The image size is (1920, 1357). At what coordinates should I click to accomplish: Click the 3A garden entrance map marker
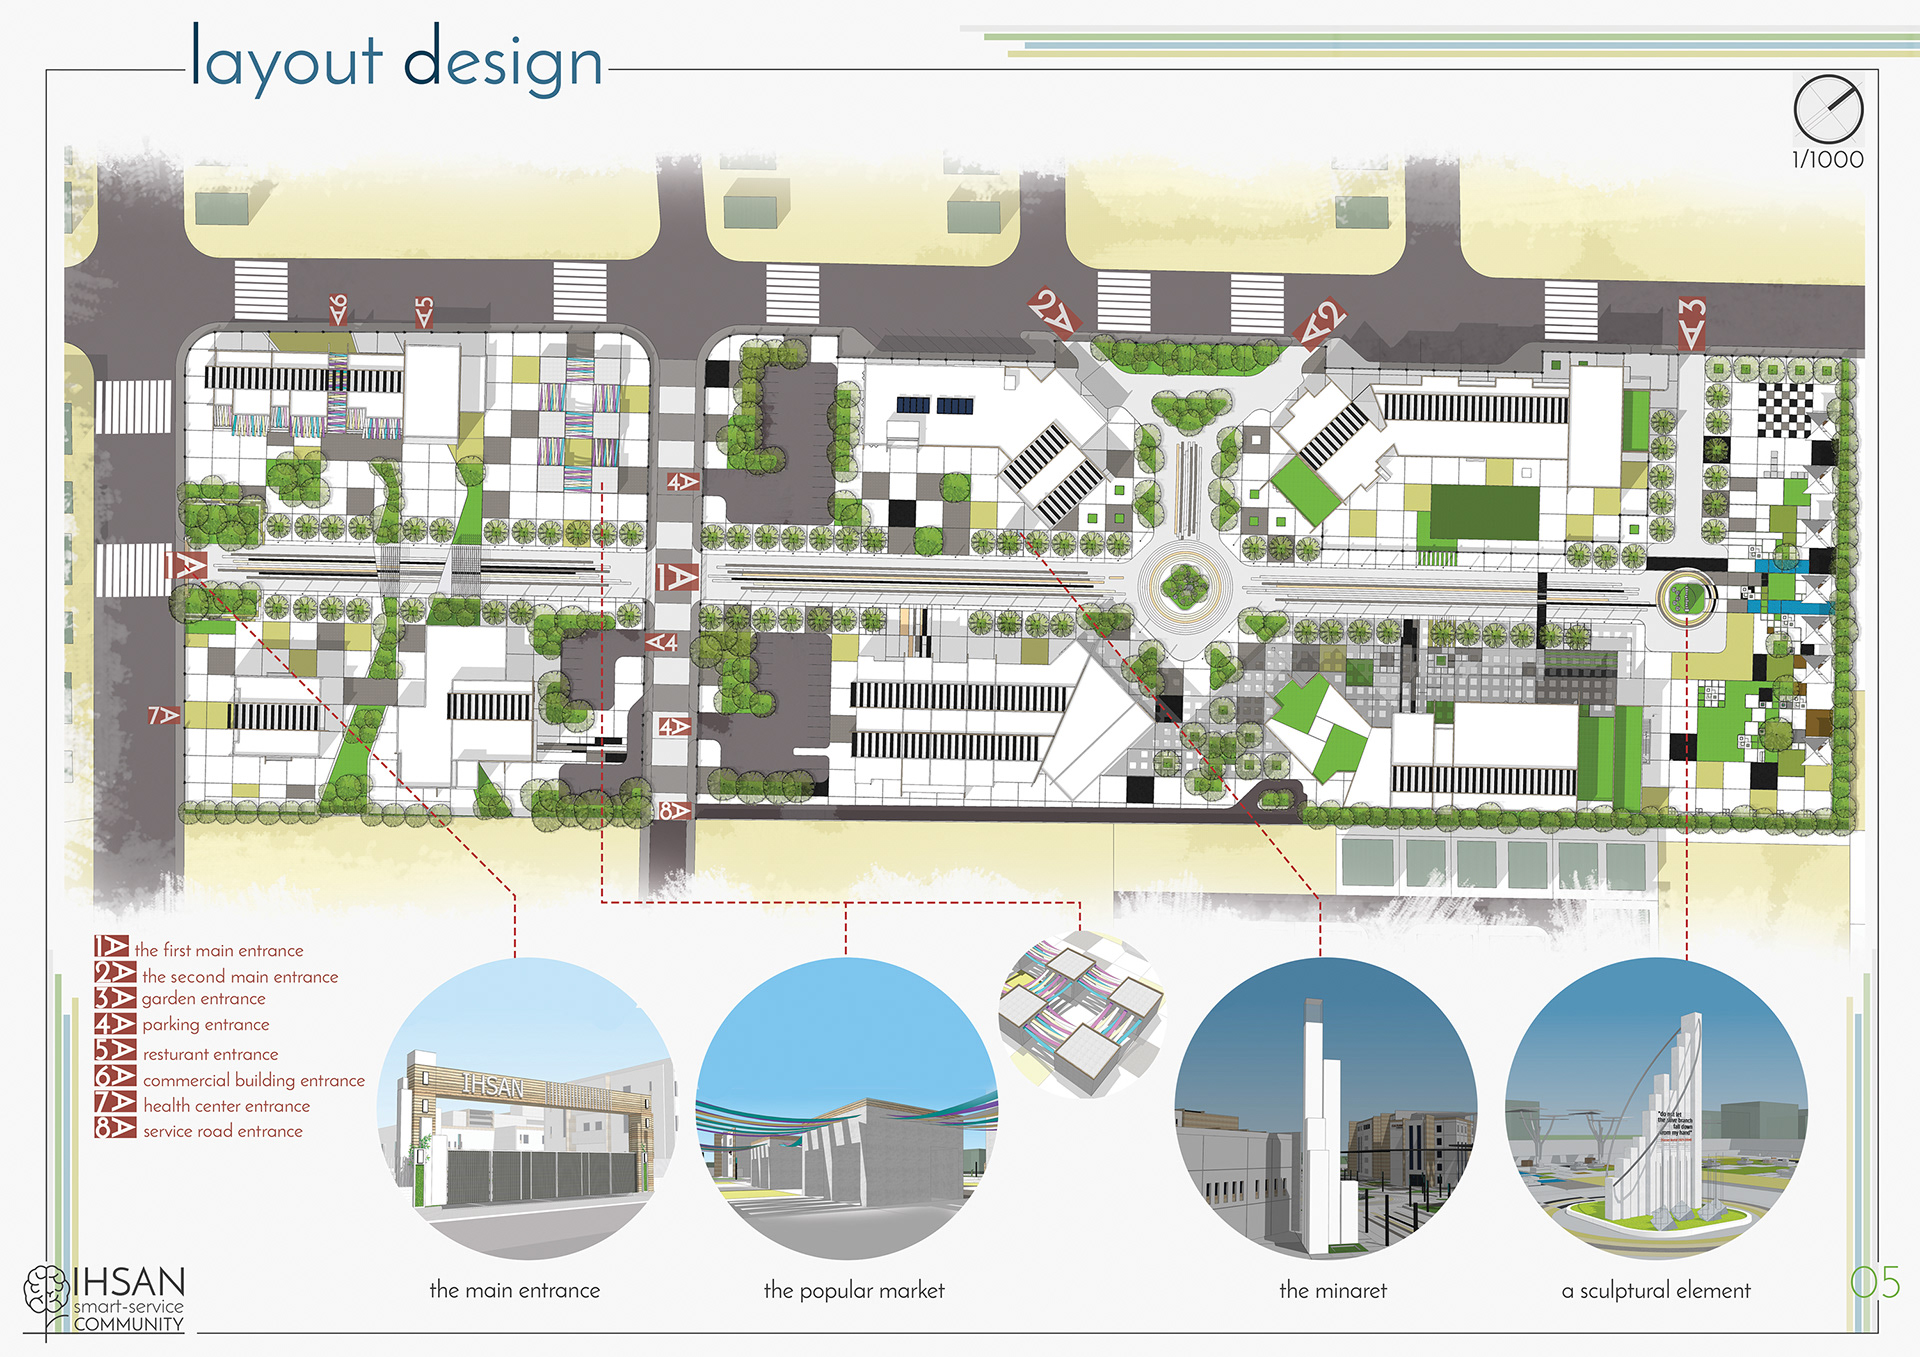(1691, 324)
